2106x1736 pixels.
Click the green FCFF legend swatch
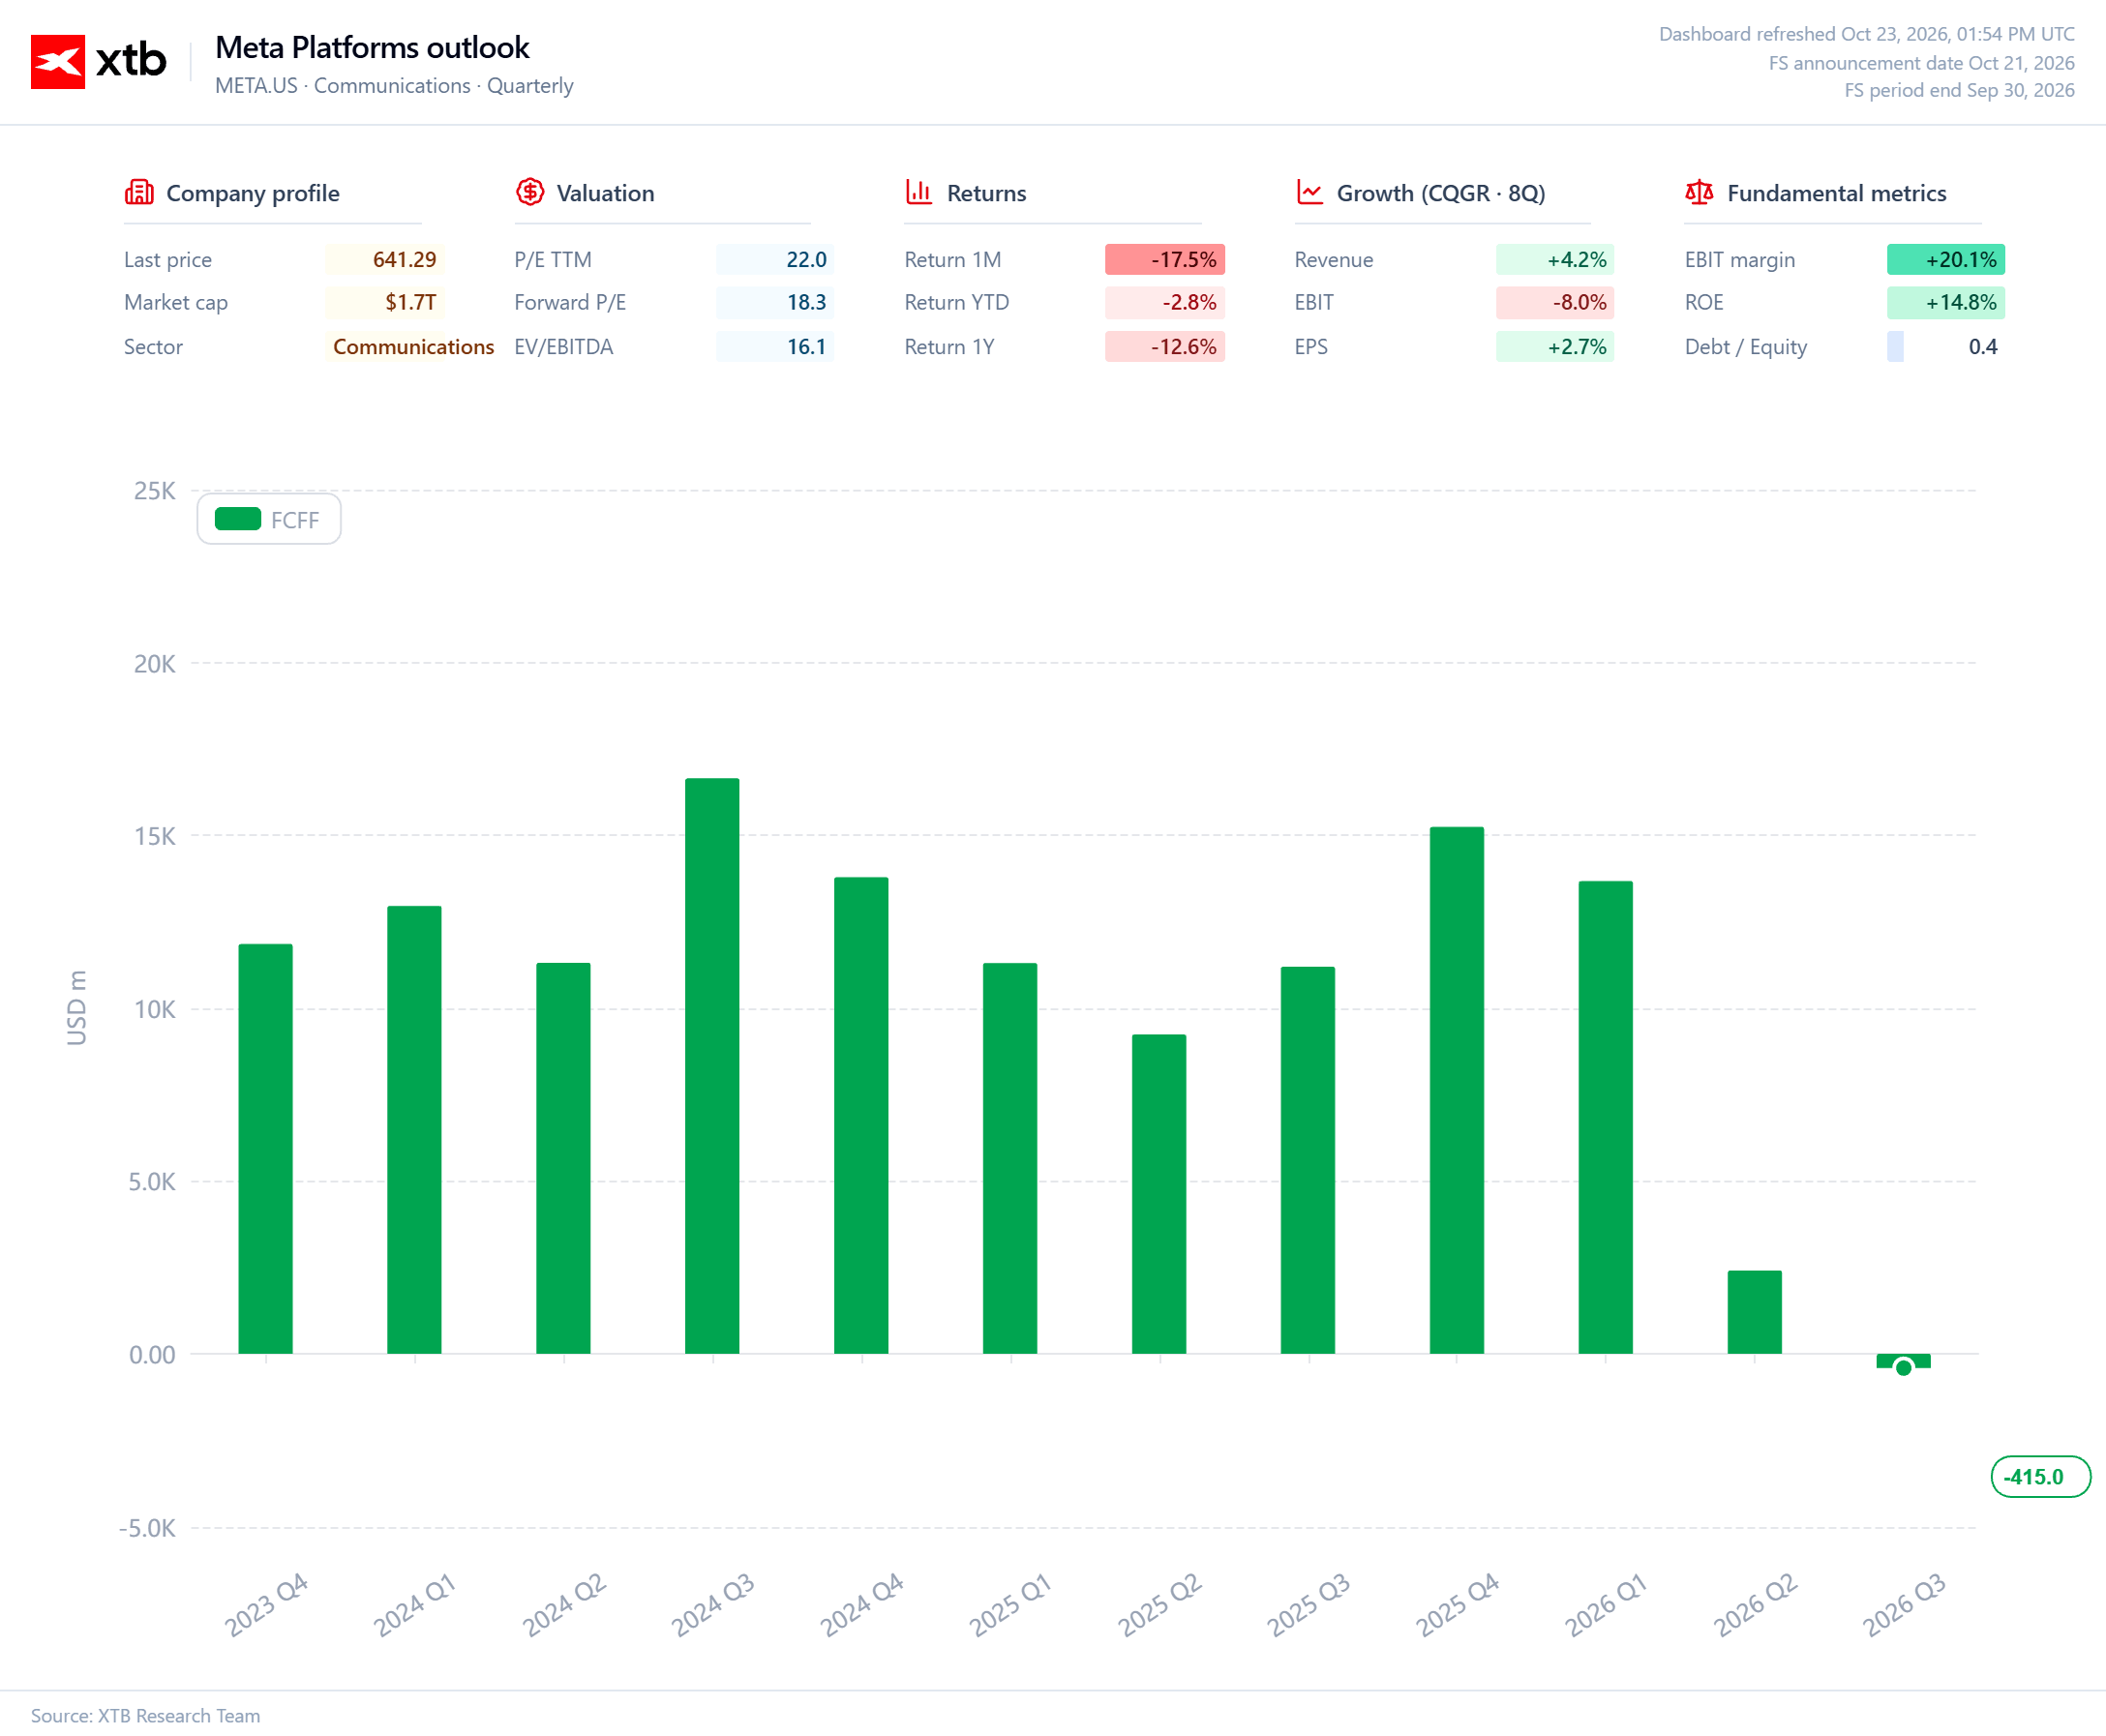click(238, 519)
